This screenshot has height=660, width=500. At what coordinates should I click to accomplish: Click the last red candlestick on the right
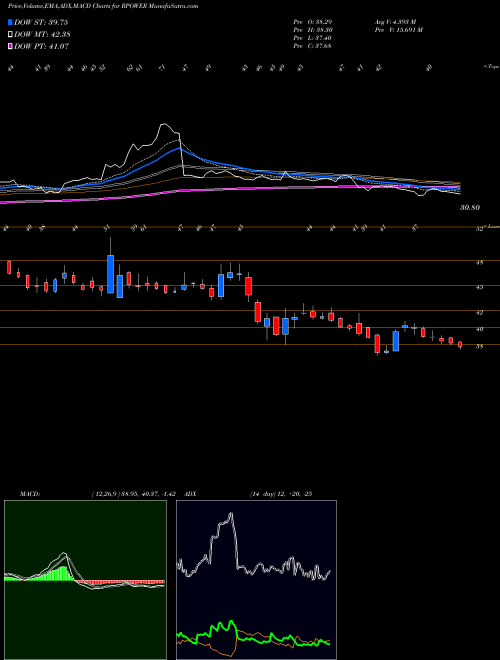[460, 344]
